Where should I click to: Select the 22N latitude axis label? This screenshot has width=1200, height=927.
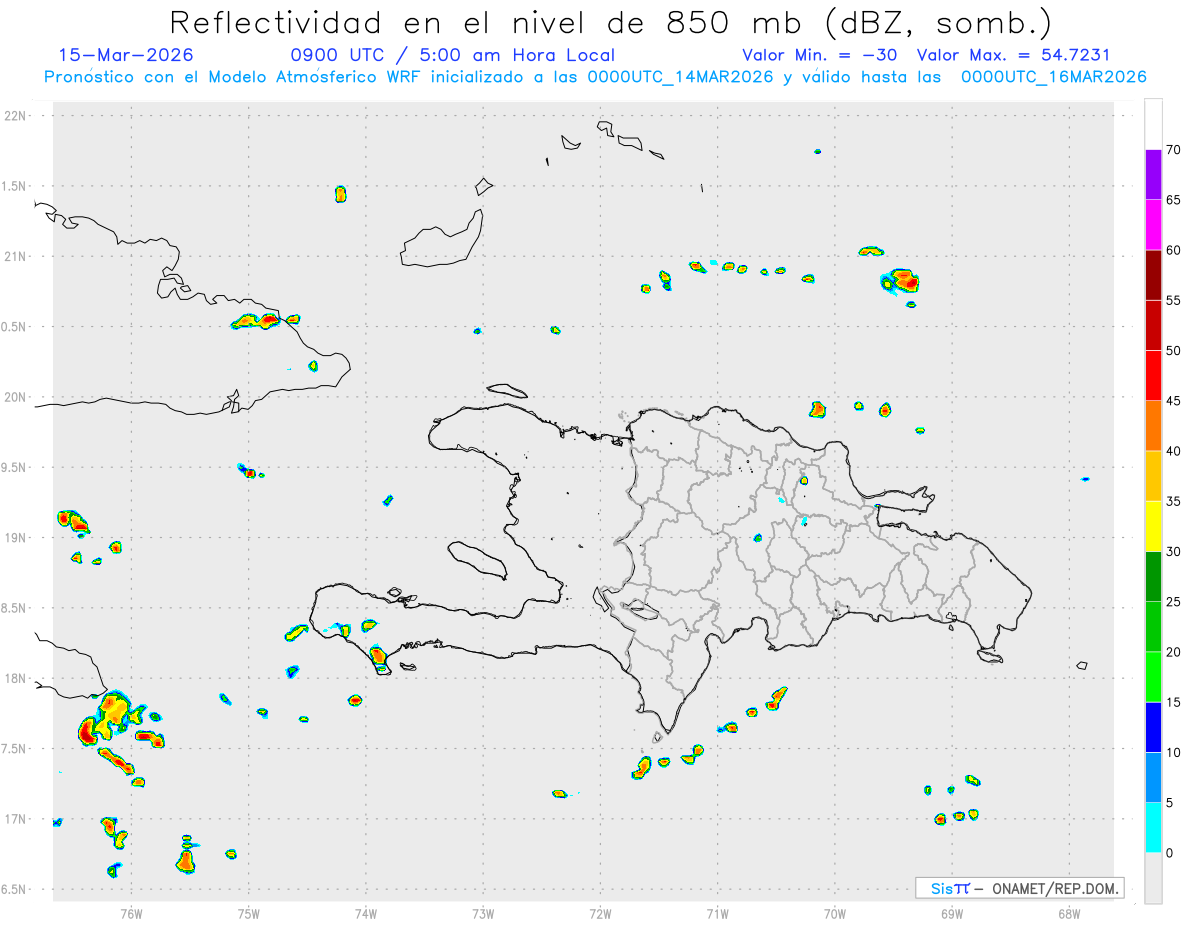17,116
